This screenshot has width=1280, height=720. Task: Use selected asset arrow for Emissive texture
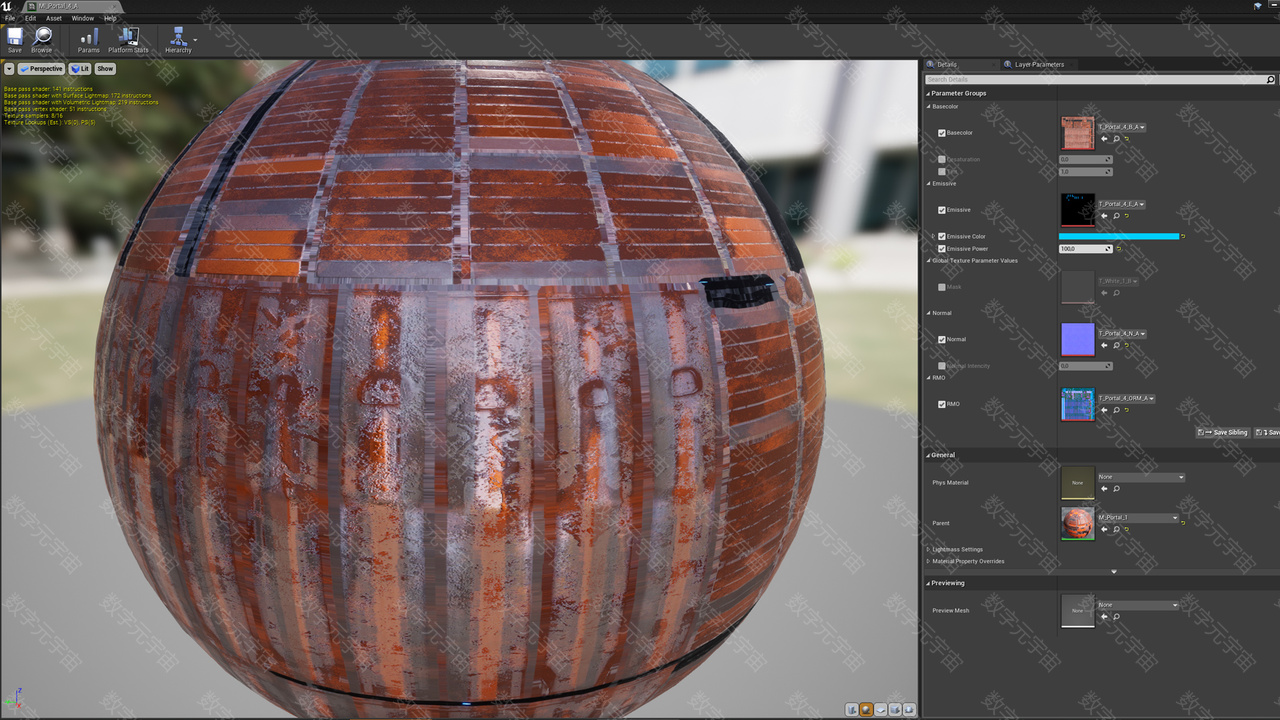point(1104,216)
